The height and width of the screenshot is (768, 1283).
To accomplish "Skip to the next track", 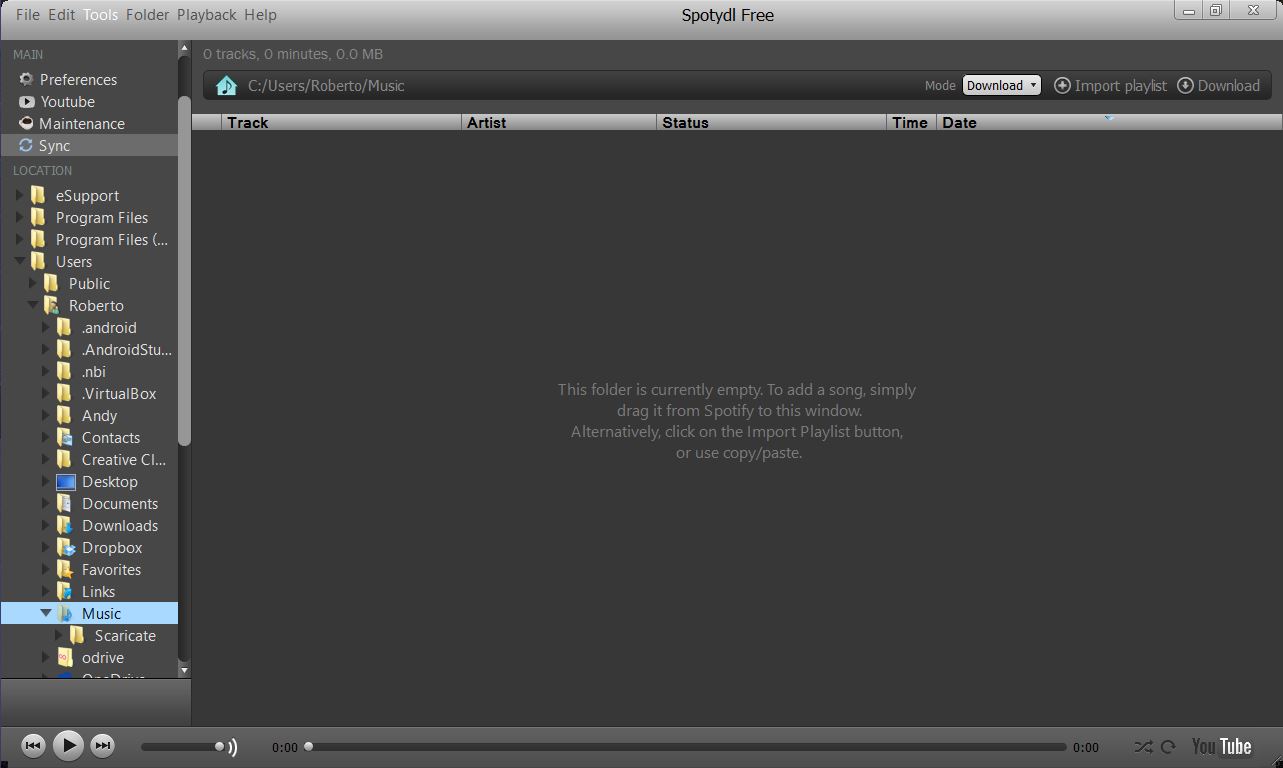I will [x=102, y=745].
